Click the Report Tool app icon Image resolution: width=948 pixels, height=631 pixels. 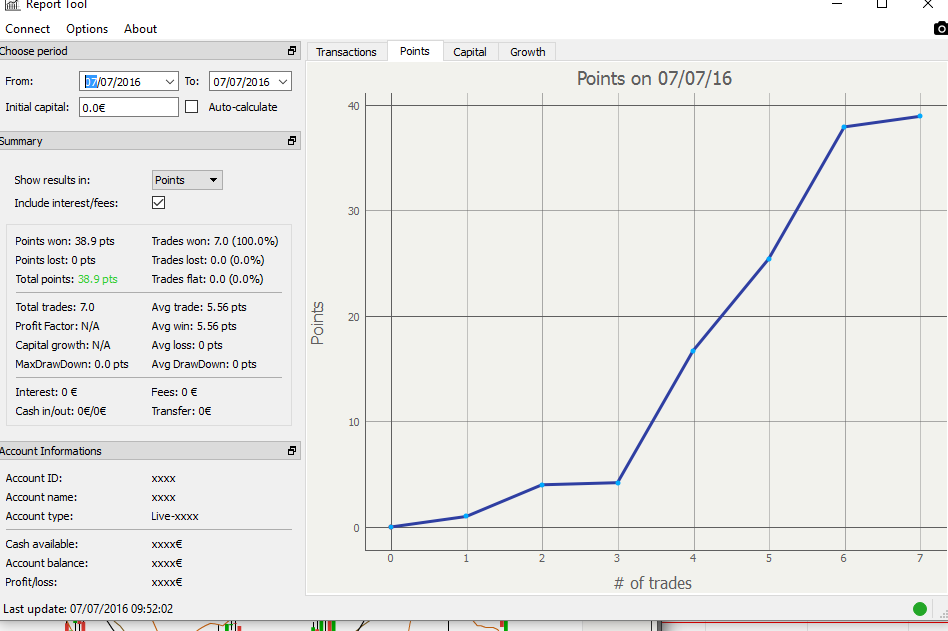[11, 5]
